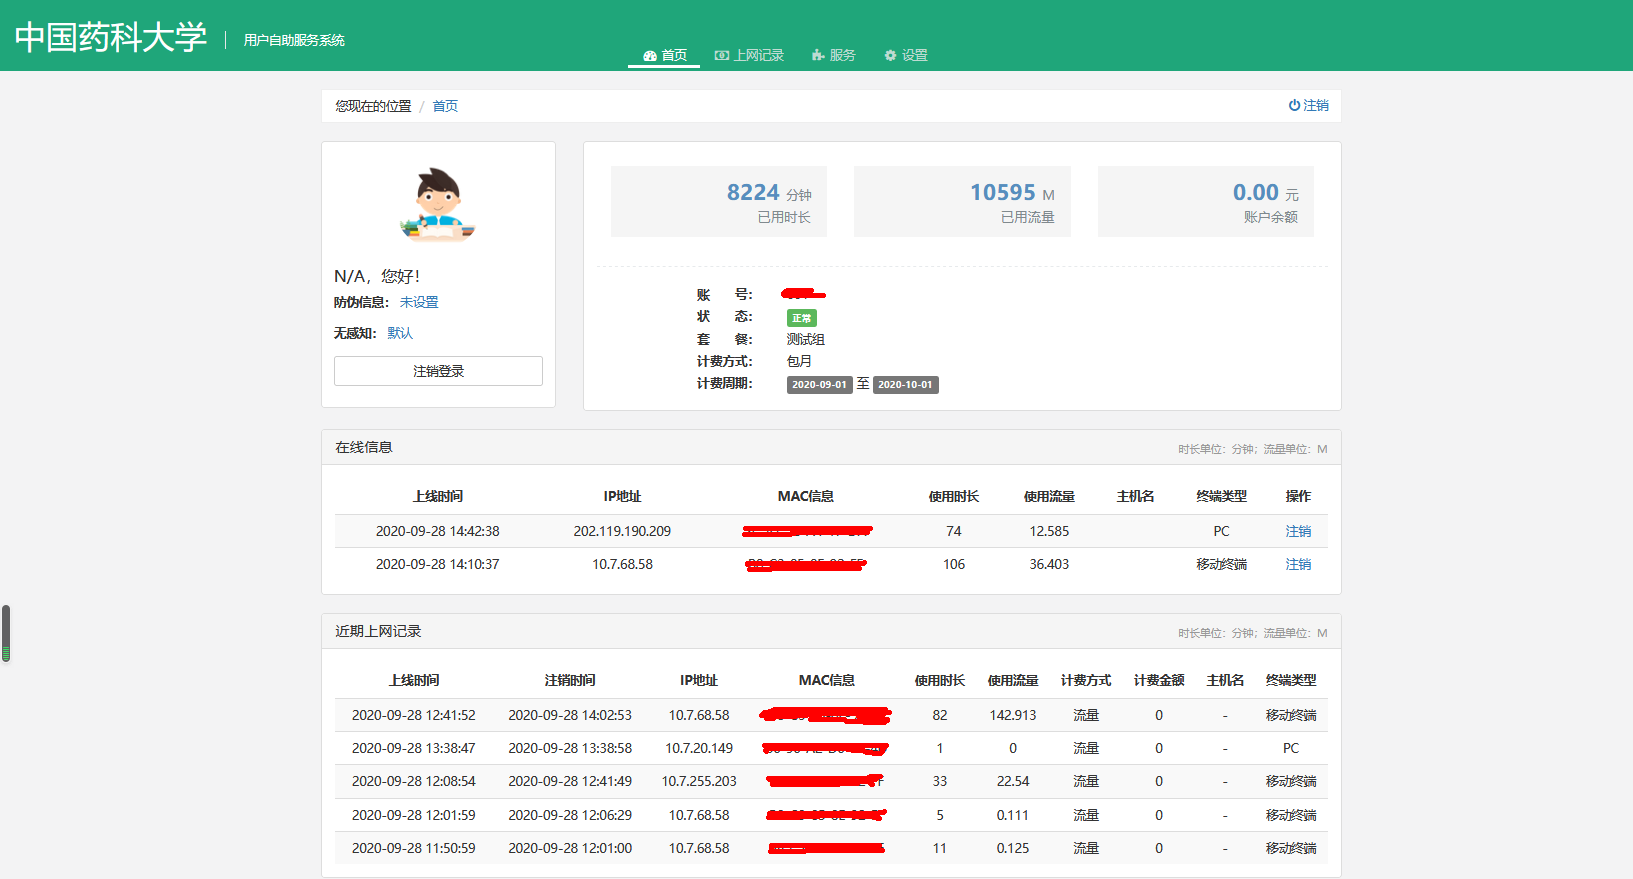
Task: Open the 上网记录 navigation tab
Action: point(758,56)
